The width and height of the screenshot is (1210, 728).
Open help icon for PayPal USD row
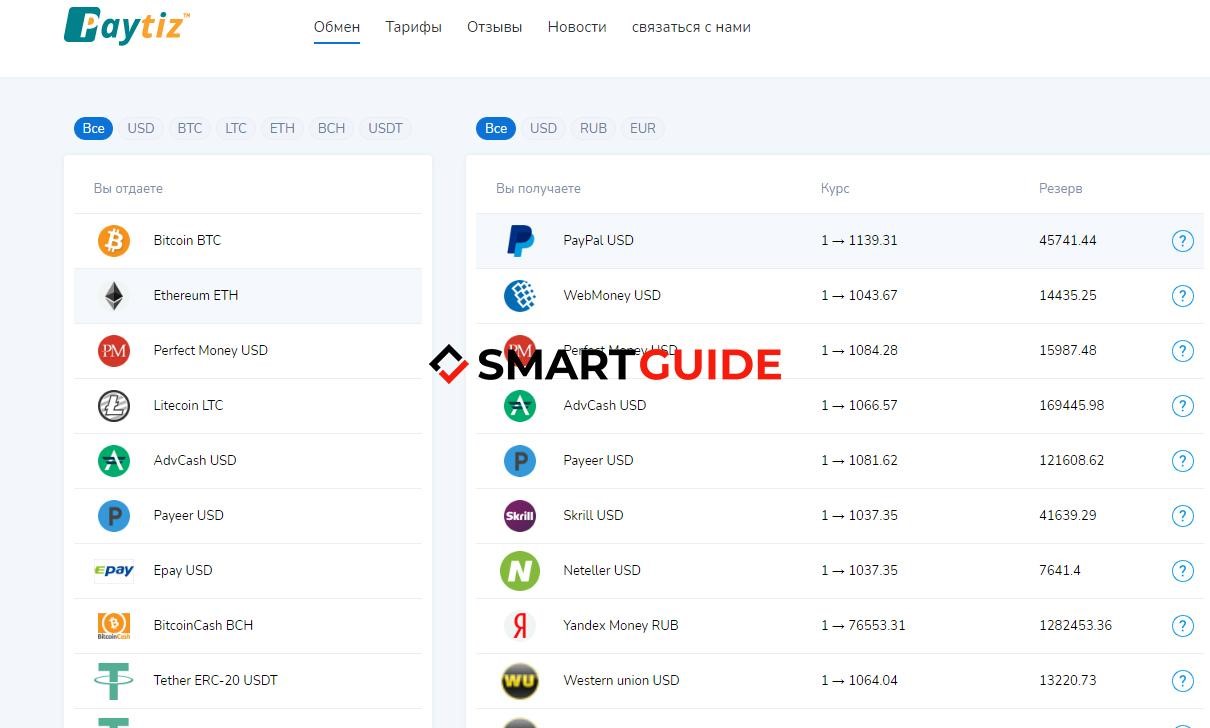(x=1182, y=241)
